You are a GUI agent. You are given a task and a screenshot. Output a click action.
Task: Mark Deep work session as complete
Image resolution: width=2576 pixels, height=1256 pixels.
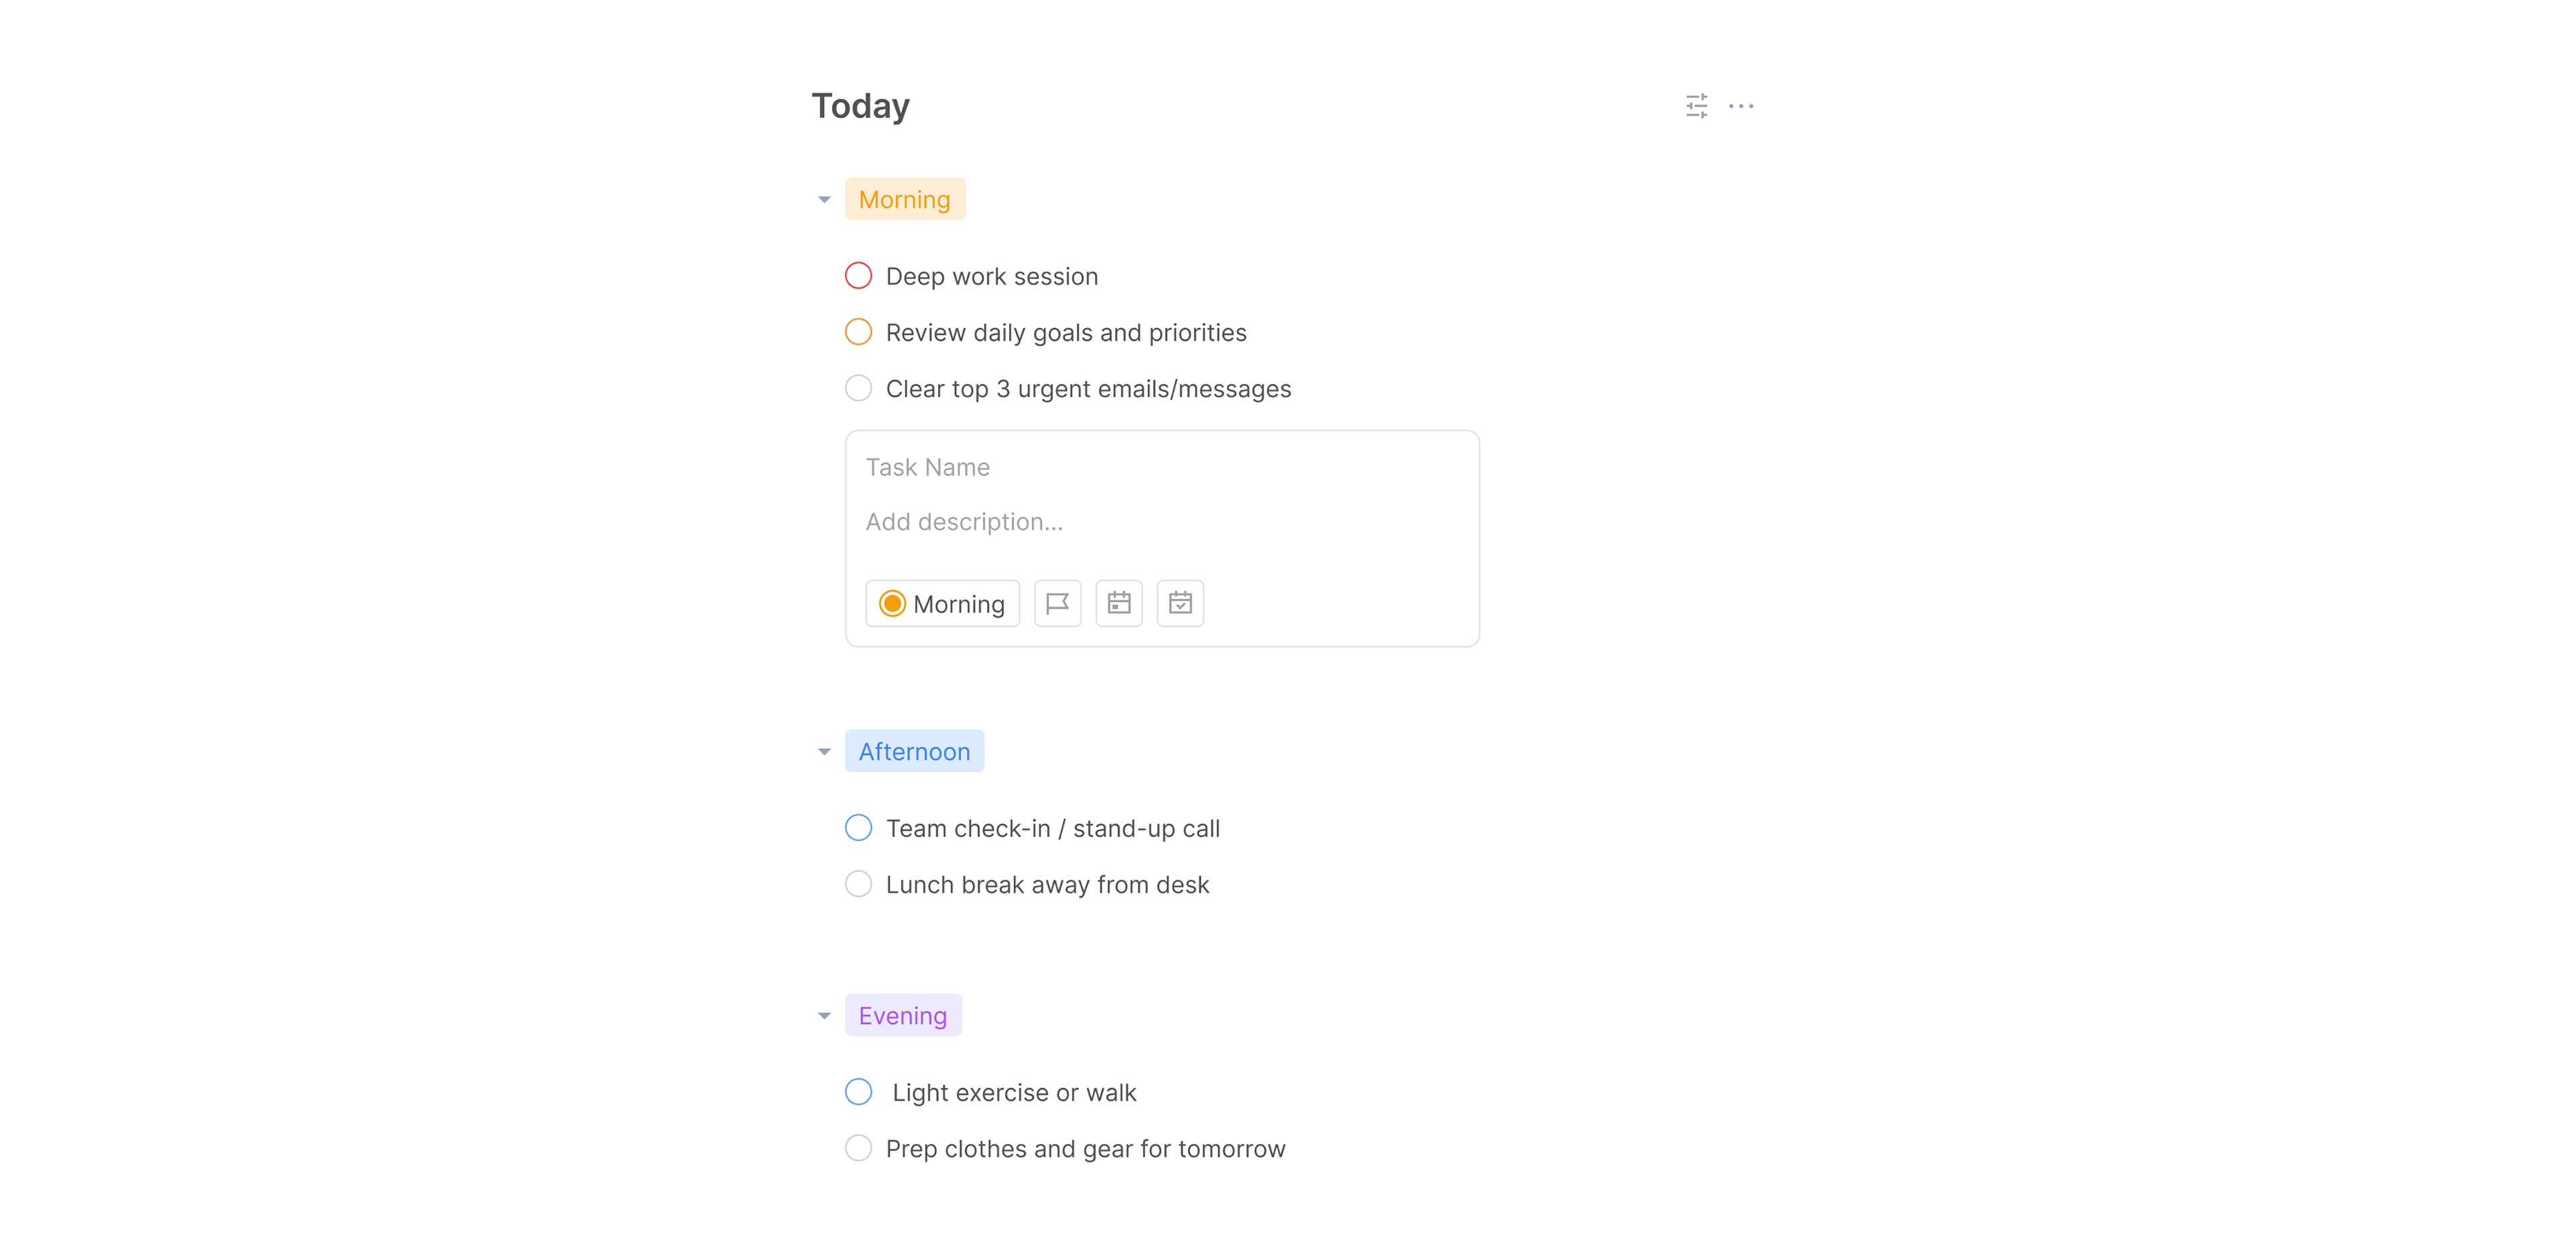point(858,276)
